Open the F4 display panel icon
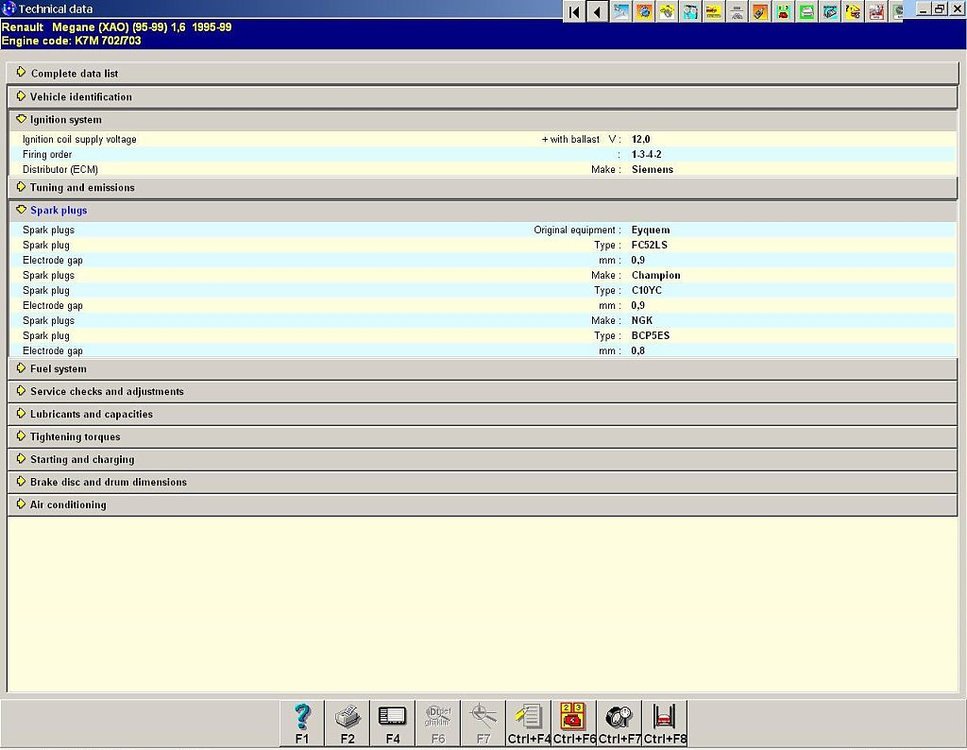 [393, 723]
